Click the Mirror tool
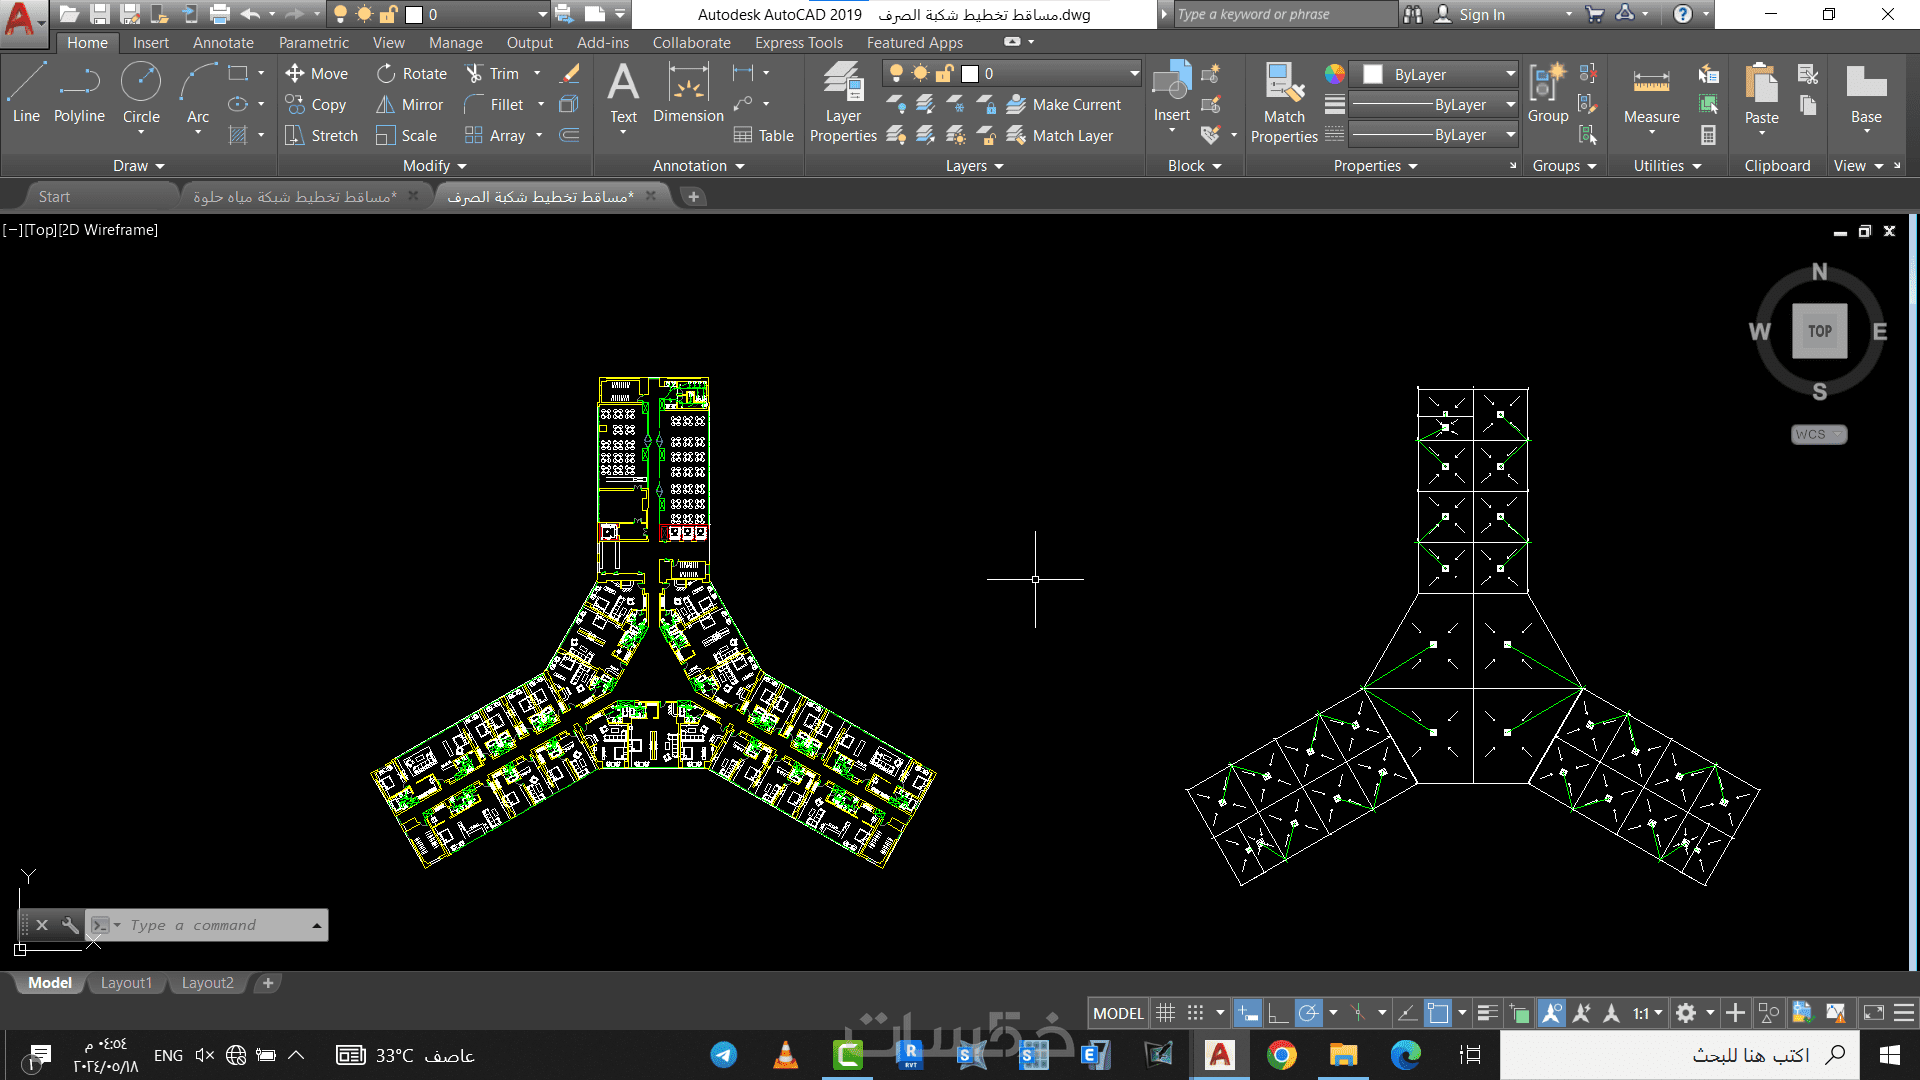Screen dimensions: 1920x1080 (x=409, y=105)
